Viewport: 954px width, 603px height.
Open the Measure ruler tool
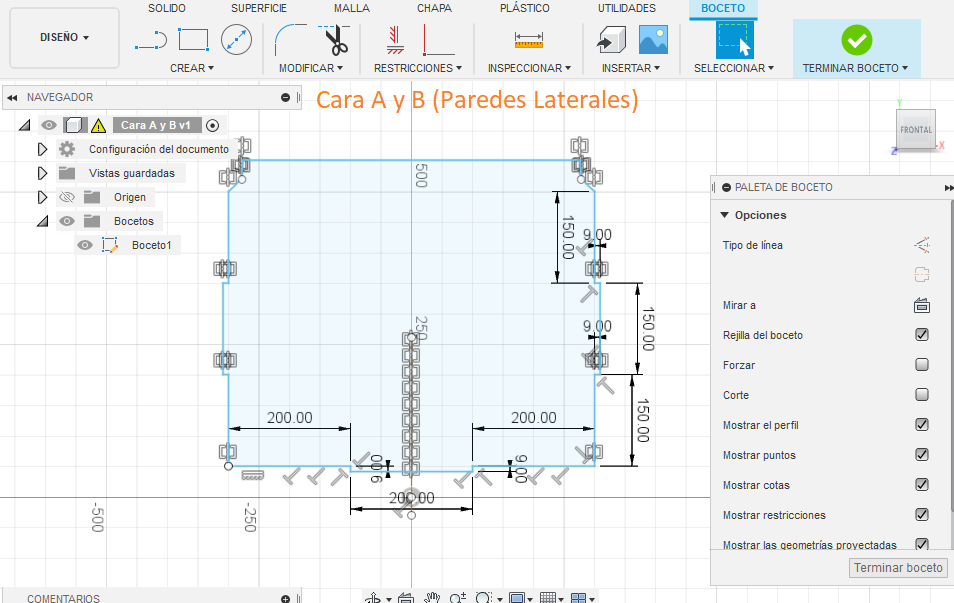click(529, 41)
